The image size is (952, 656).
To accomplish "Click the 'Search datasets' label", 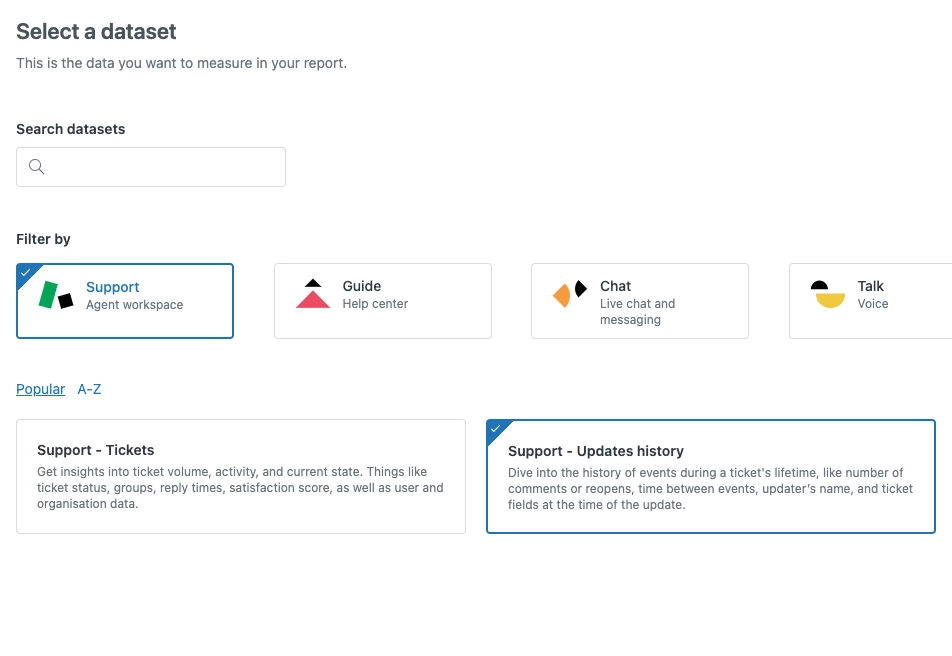I will point(70,129).
